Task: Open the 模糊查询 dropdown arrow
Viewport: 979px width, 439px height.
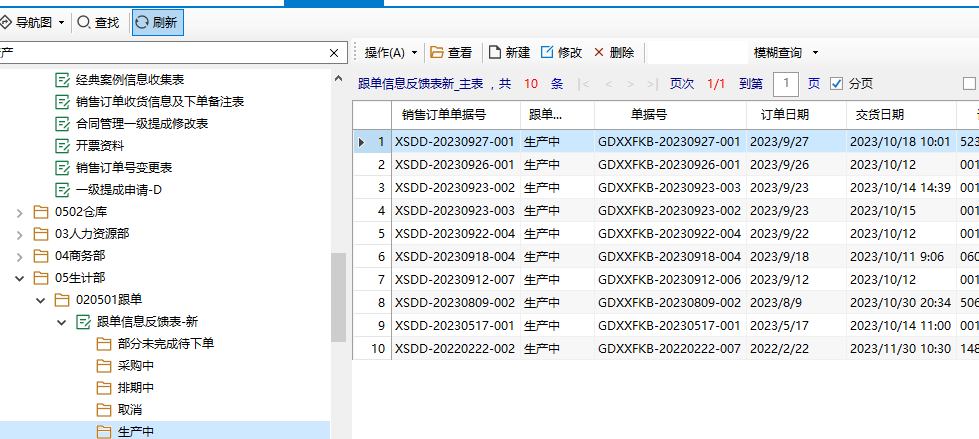Action: (815, 52)
